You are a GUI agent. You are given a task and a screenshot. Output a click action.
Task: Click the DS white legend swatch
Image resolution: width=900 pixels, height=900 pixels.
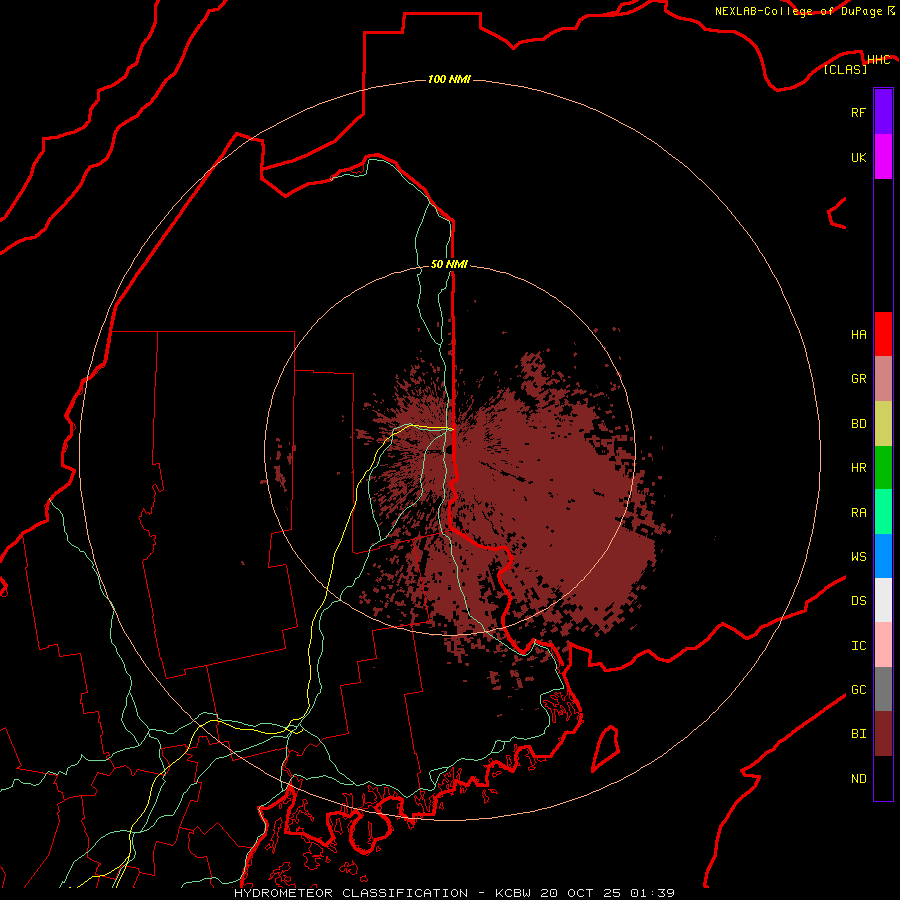coord(883,600)
